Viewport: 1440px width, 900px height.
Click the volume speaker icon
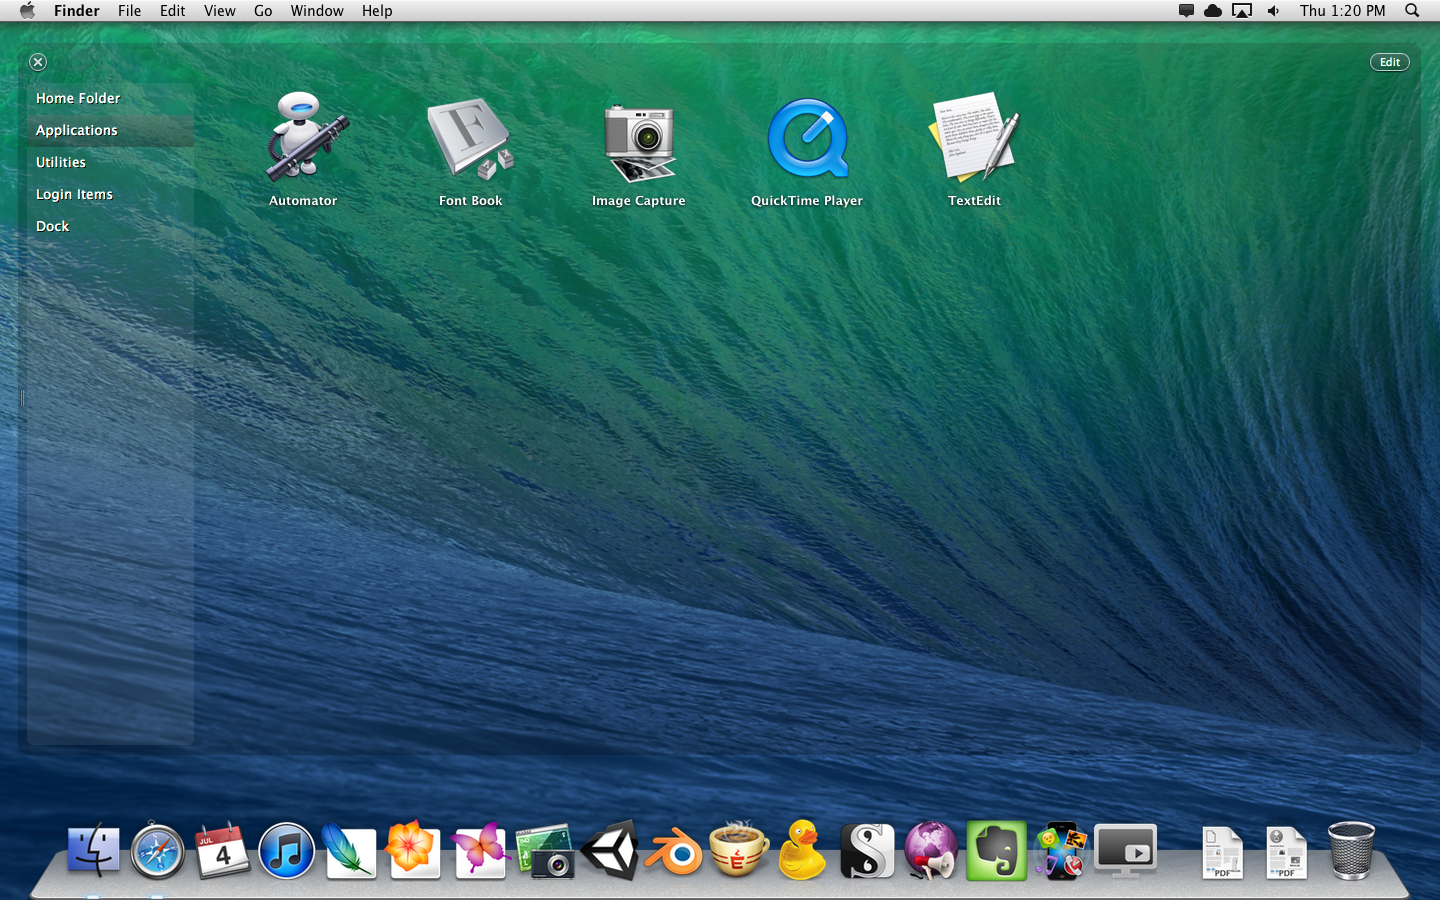coord(1273,11)
